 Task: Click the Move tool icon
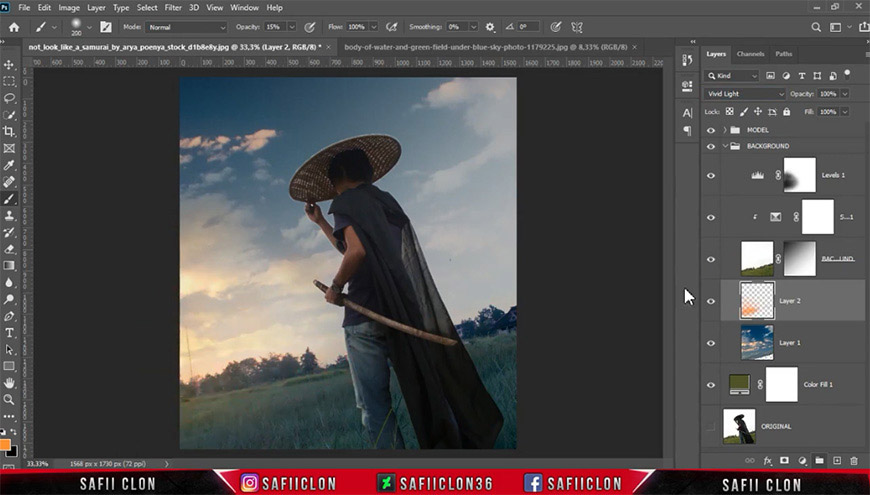pyautogui.click(x=9, y=65)
